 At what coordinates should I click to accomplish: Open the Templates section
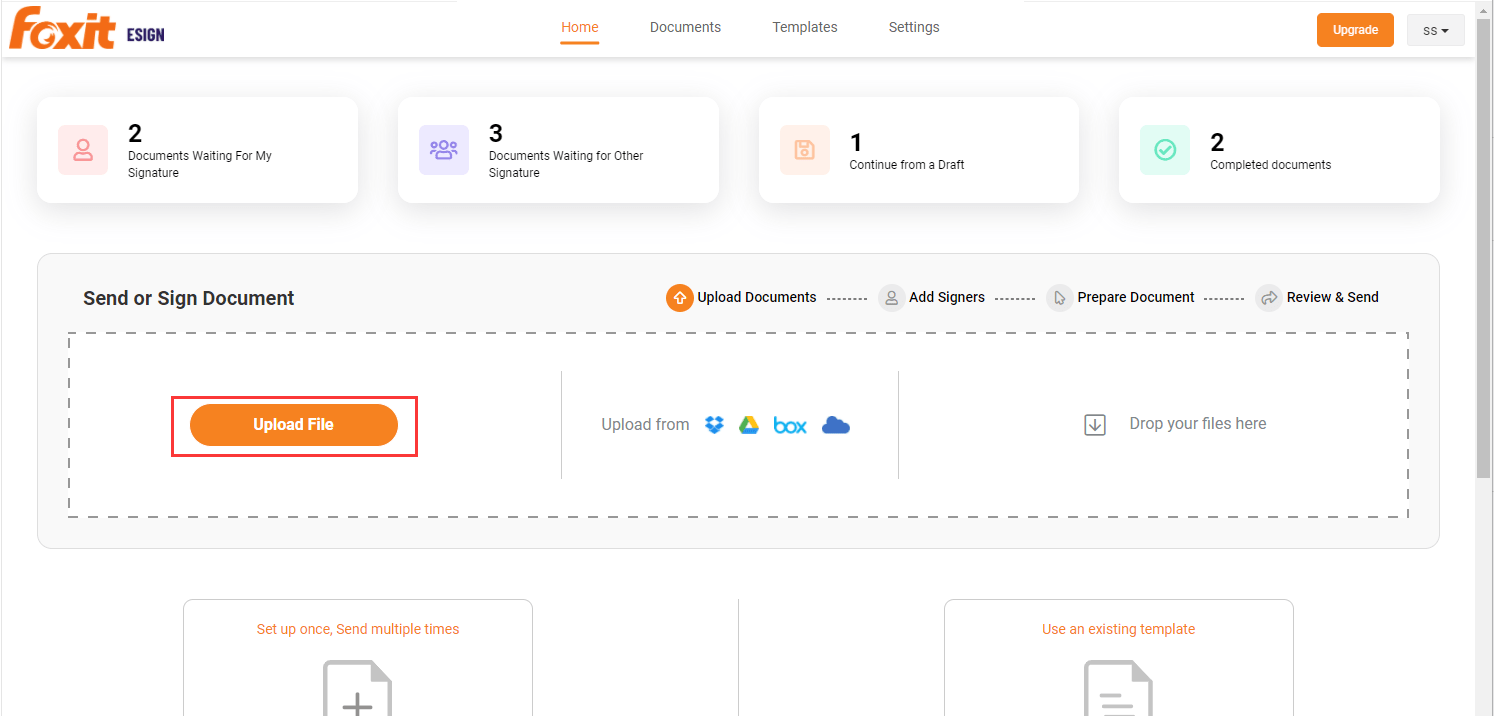tap(804, 27)
